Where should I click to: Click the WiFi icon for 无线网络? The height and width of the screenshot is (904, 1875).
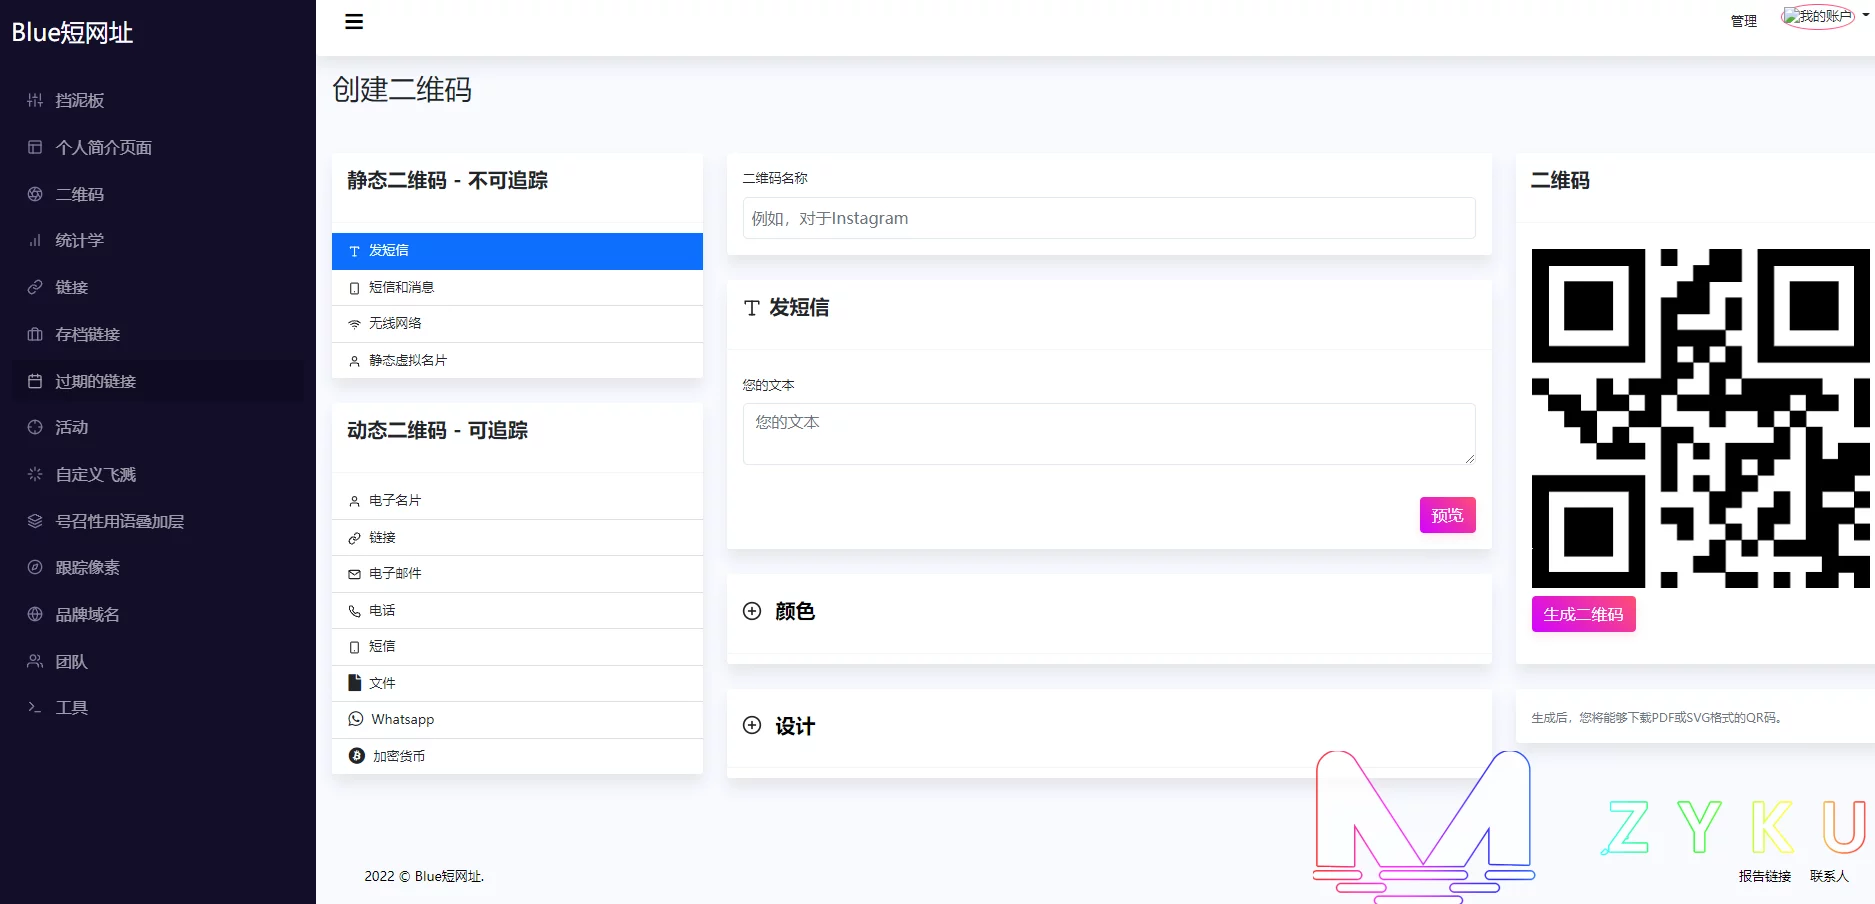354,324
